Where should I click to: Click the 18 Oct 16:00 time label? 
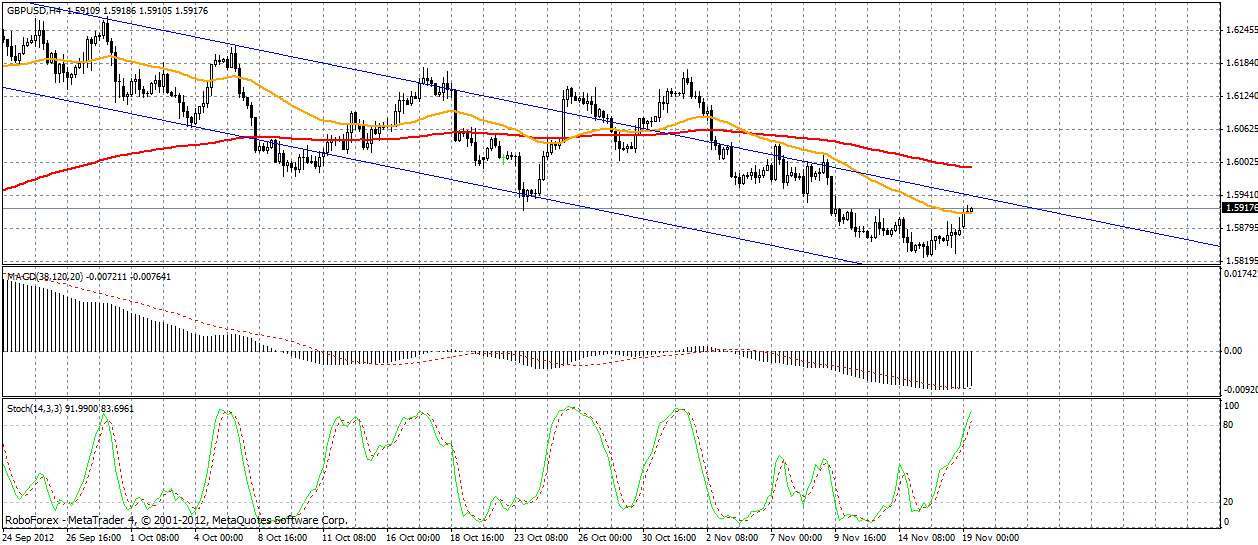(478, 538)
